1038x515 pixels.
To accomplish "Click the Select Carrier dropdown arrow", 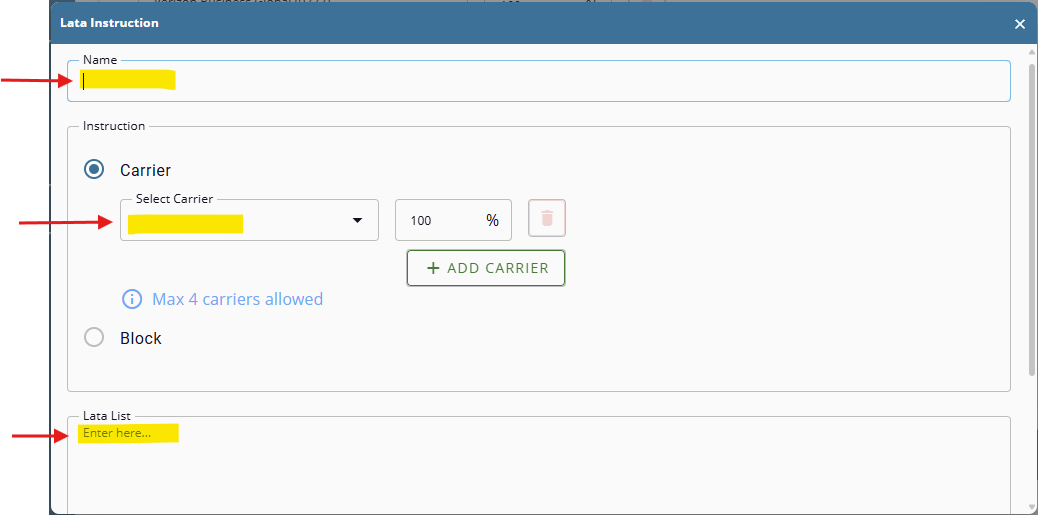I will (357, 221).
